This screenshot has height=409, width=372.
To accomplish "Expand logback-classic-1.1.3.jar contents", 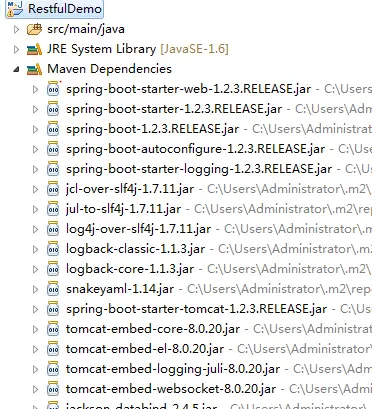I will (35, 249).
